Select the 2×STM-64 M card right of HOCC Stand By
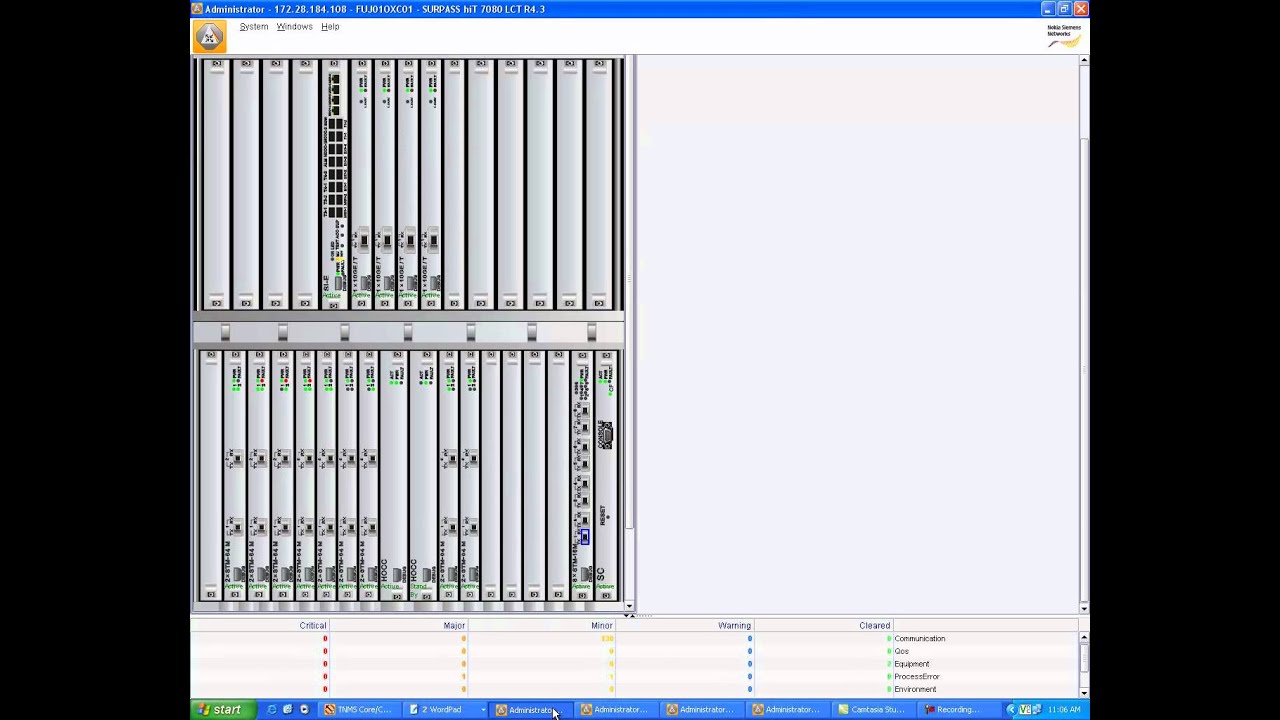 (449, 476)
